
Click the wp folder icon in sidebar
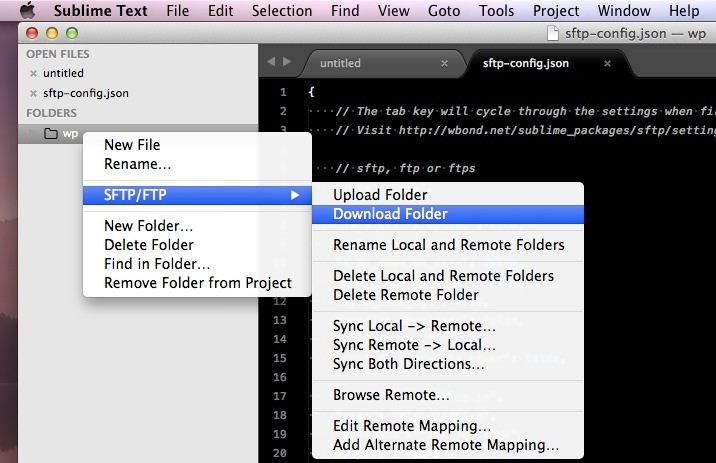51,133
